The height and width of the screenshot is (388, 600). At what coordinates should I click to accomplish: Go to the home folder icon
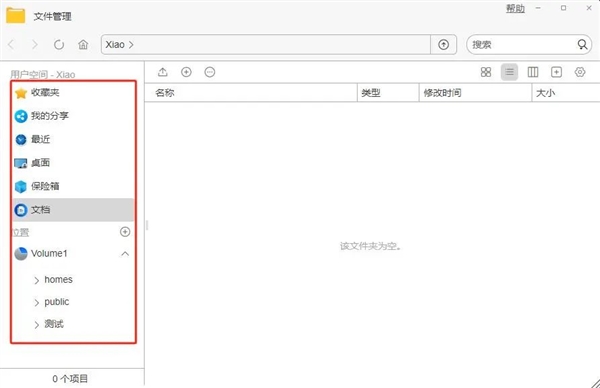(x=83, y=45)
